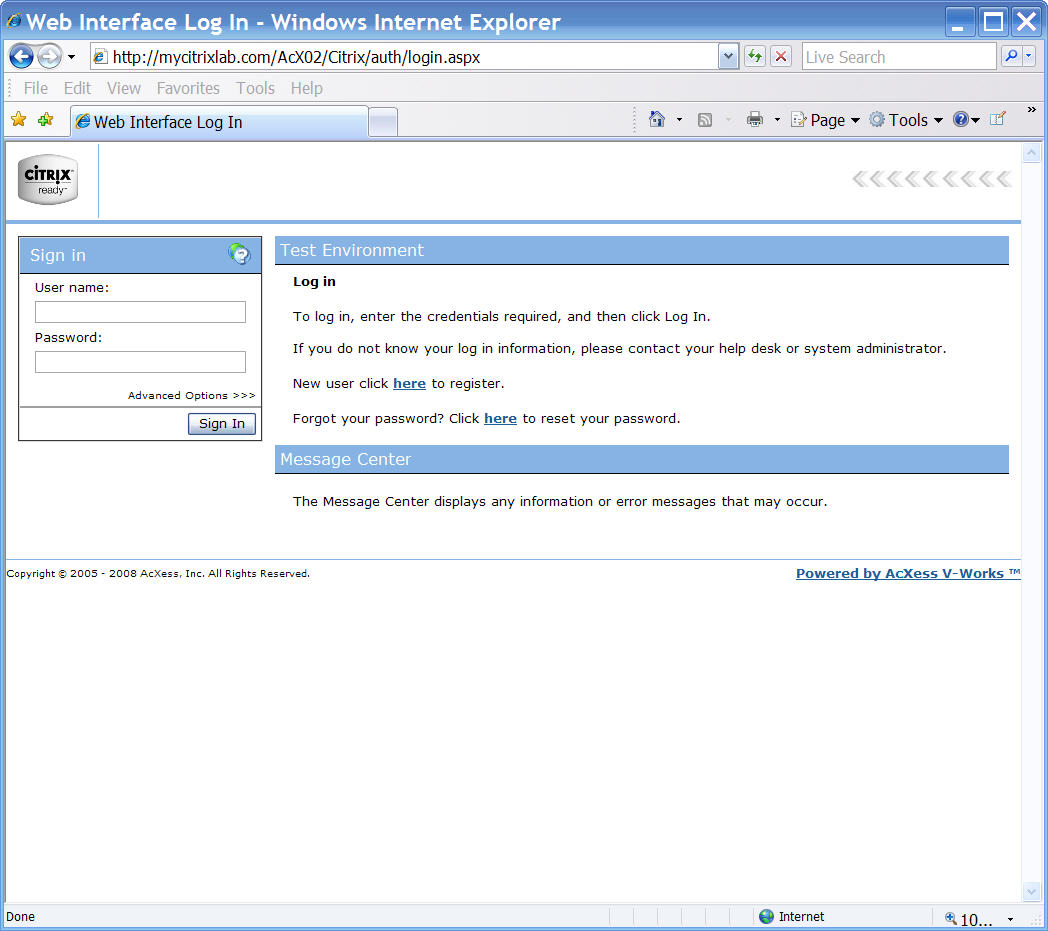Click 'here' link to reset password
This screenshot has width=1048, height=931.
(x=500, y=419)
